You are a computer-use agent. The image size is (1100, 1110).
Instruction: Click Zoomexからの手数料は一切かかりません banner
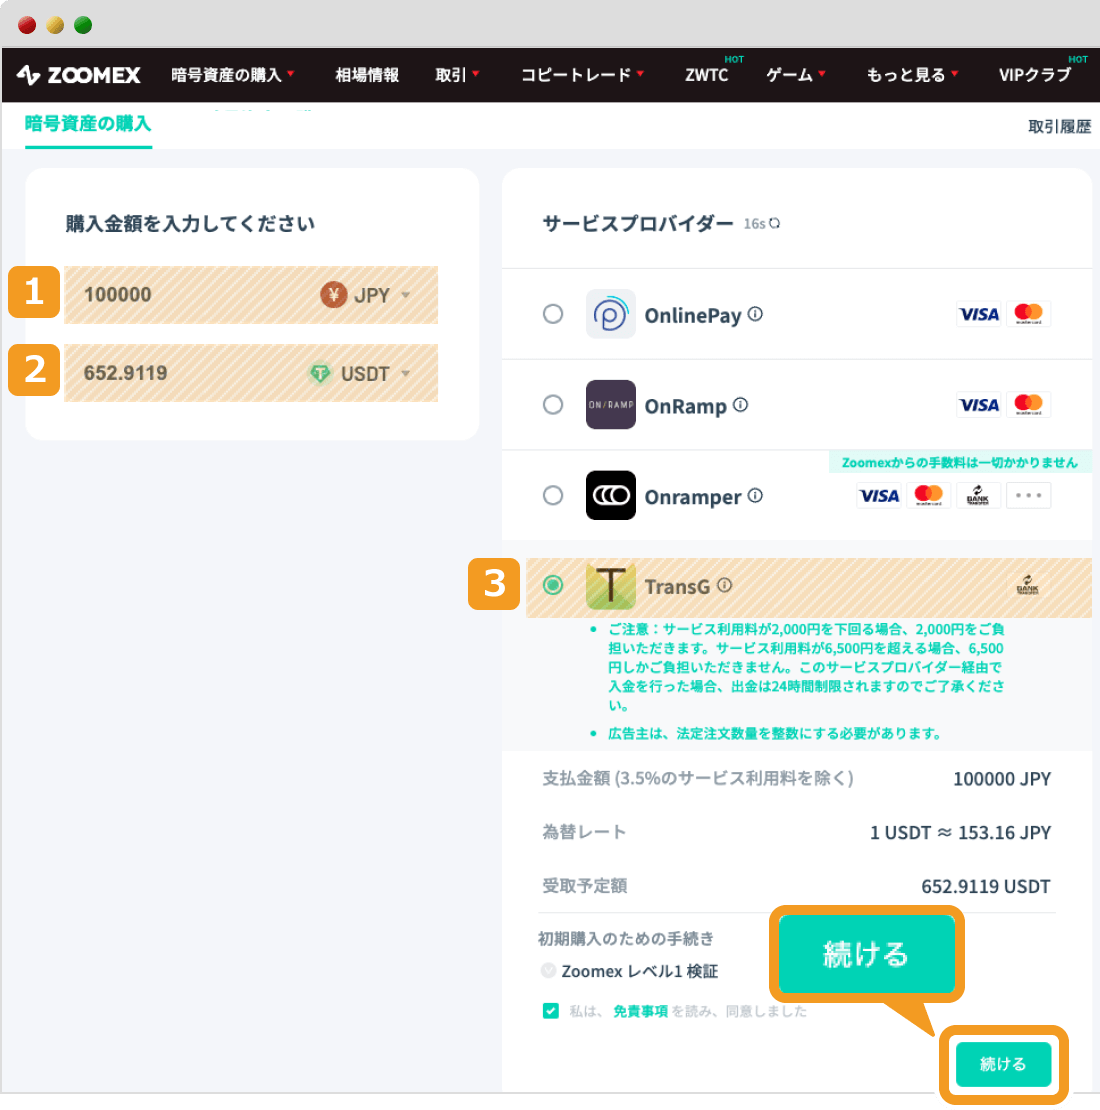click(x=960, y=462)
